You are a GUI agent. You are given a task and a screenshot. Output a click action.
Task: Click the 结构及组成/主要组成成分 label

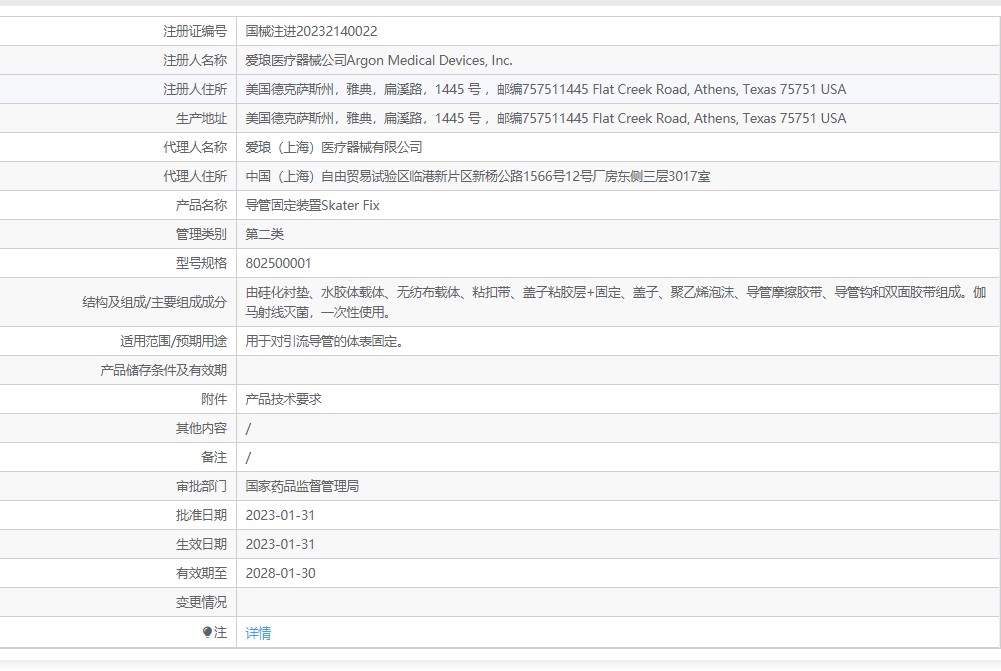click(154, 303)
